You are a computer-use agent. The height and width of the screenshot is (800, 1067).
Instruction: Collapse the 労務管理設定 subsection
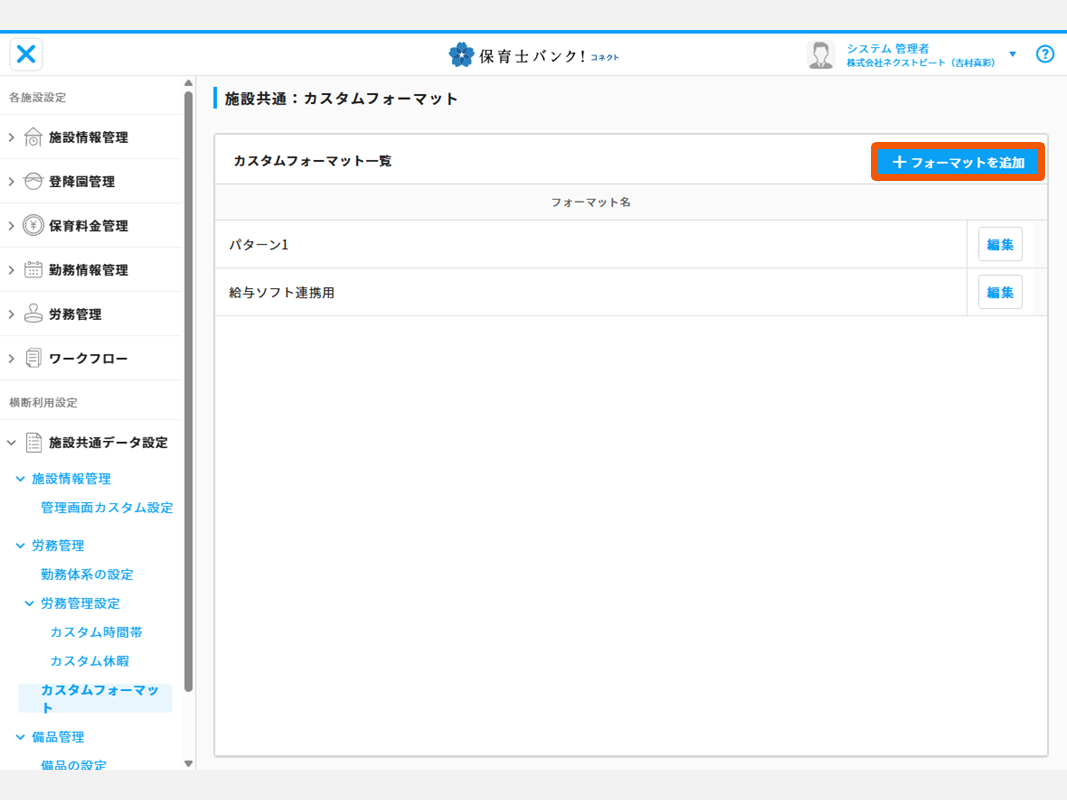(30, 604)
